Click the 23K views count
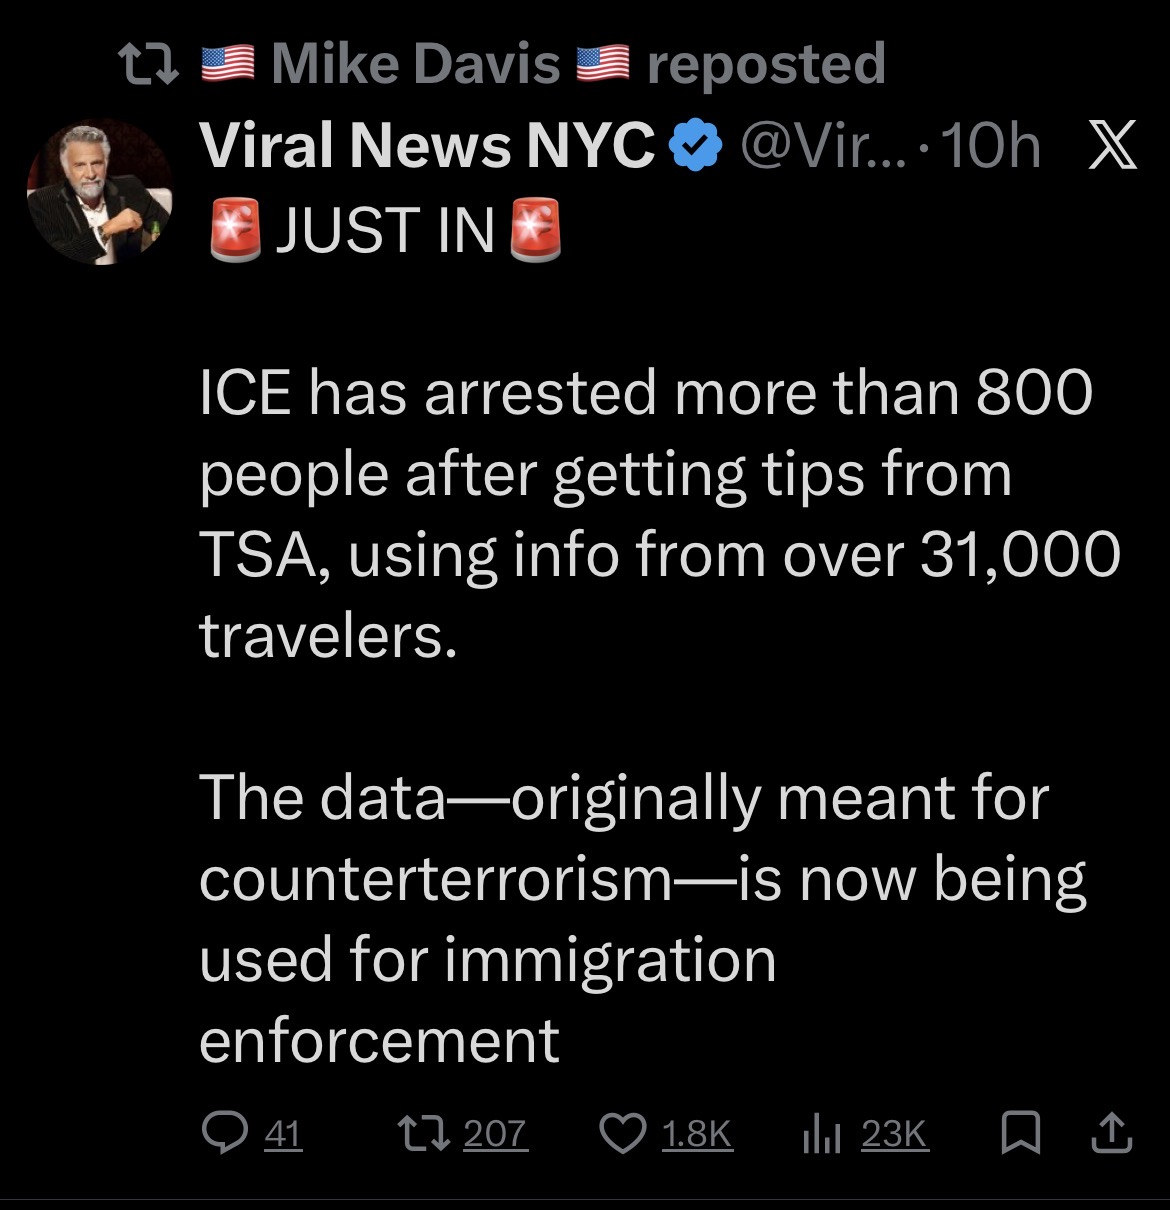1170x1210 pixels. click(894, 1133)
